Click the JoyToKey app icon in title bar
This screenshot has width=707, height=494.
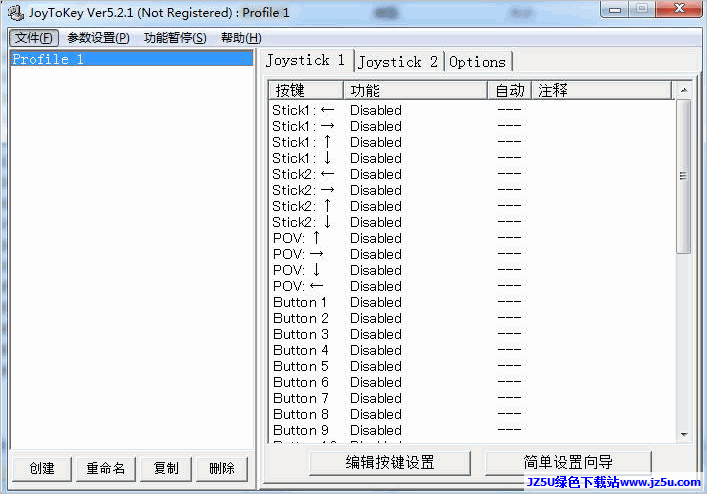(x=16, y=13)
